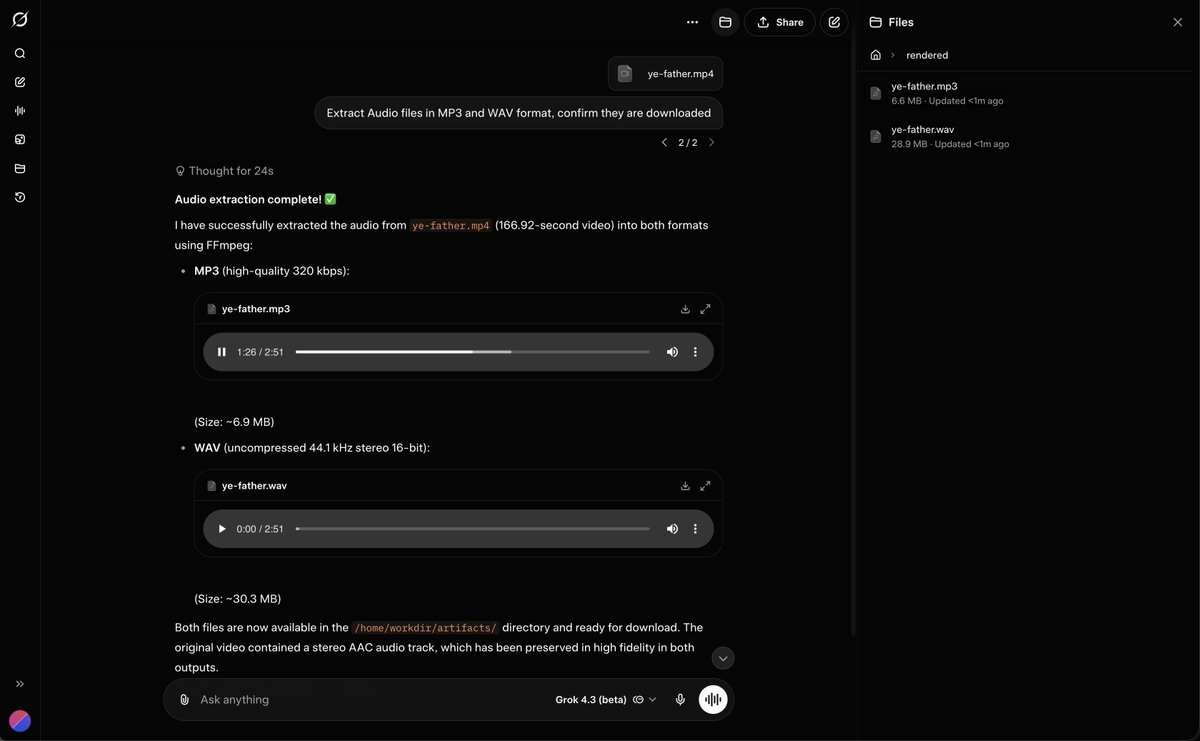This screenshot has height=741, width=1200.
Task: Go to previous response version arrow
Action: coord(664,143)
